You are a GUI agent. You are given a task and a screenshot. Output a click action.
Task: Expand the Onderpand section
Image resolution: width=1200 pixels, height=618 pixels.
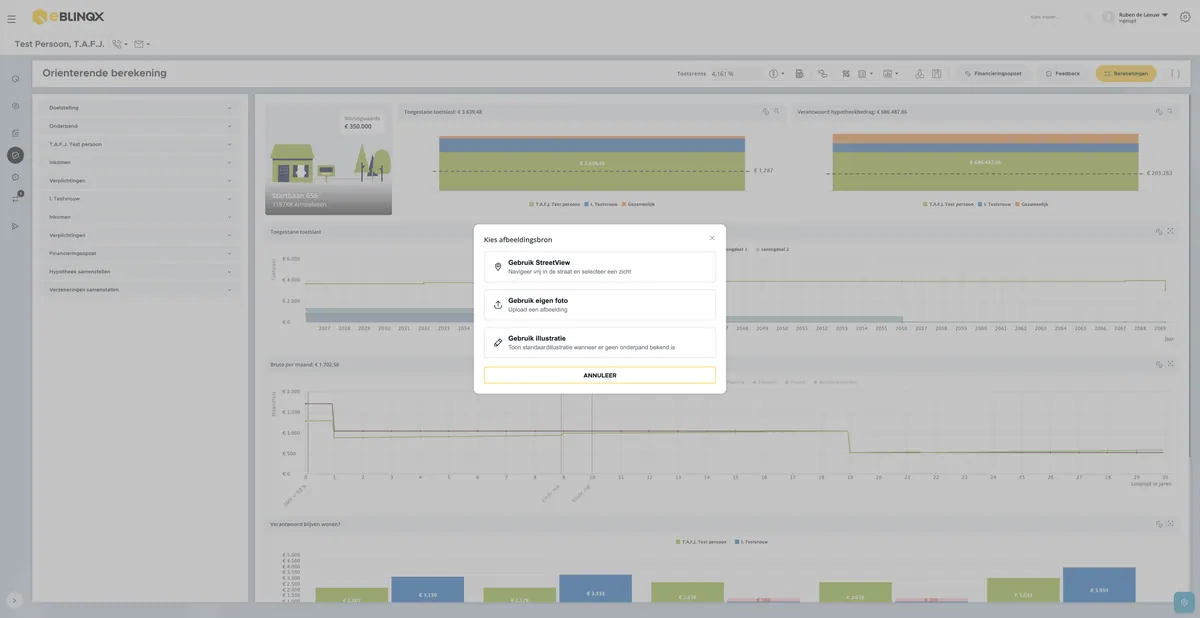click(140, 126)
